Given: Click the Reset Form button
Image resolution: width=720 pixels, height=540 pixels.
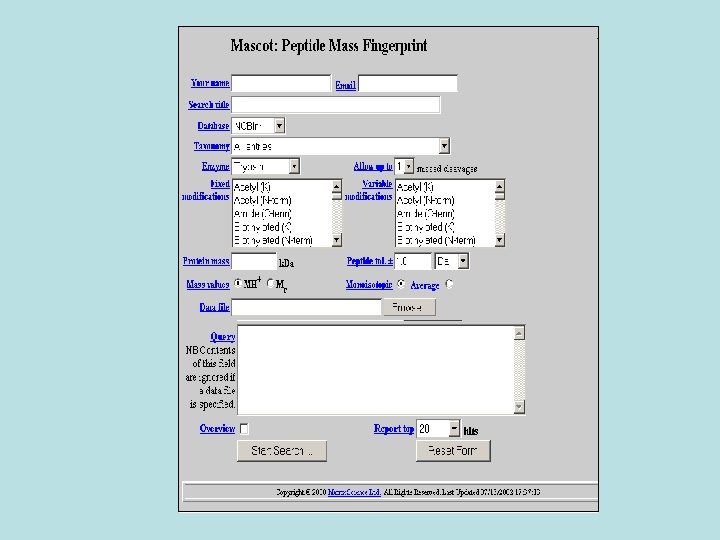Looking at the screenshot, I should (x=453, y=450).
